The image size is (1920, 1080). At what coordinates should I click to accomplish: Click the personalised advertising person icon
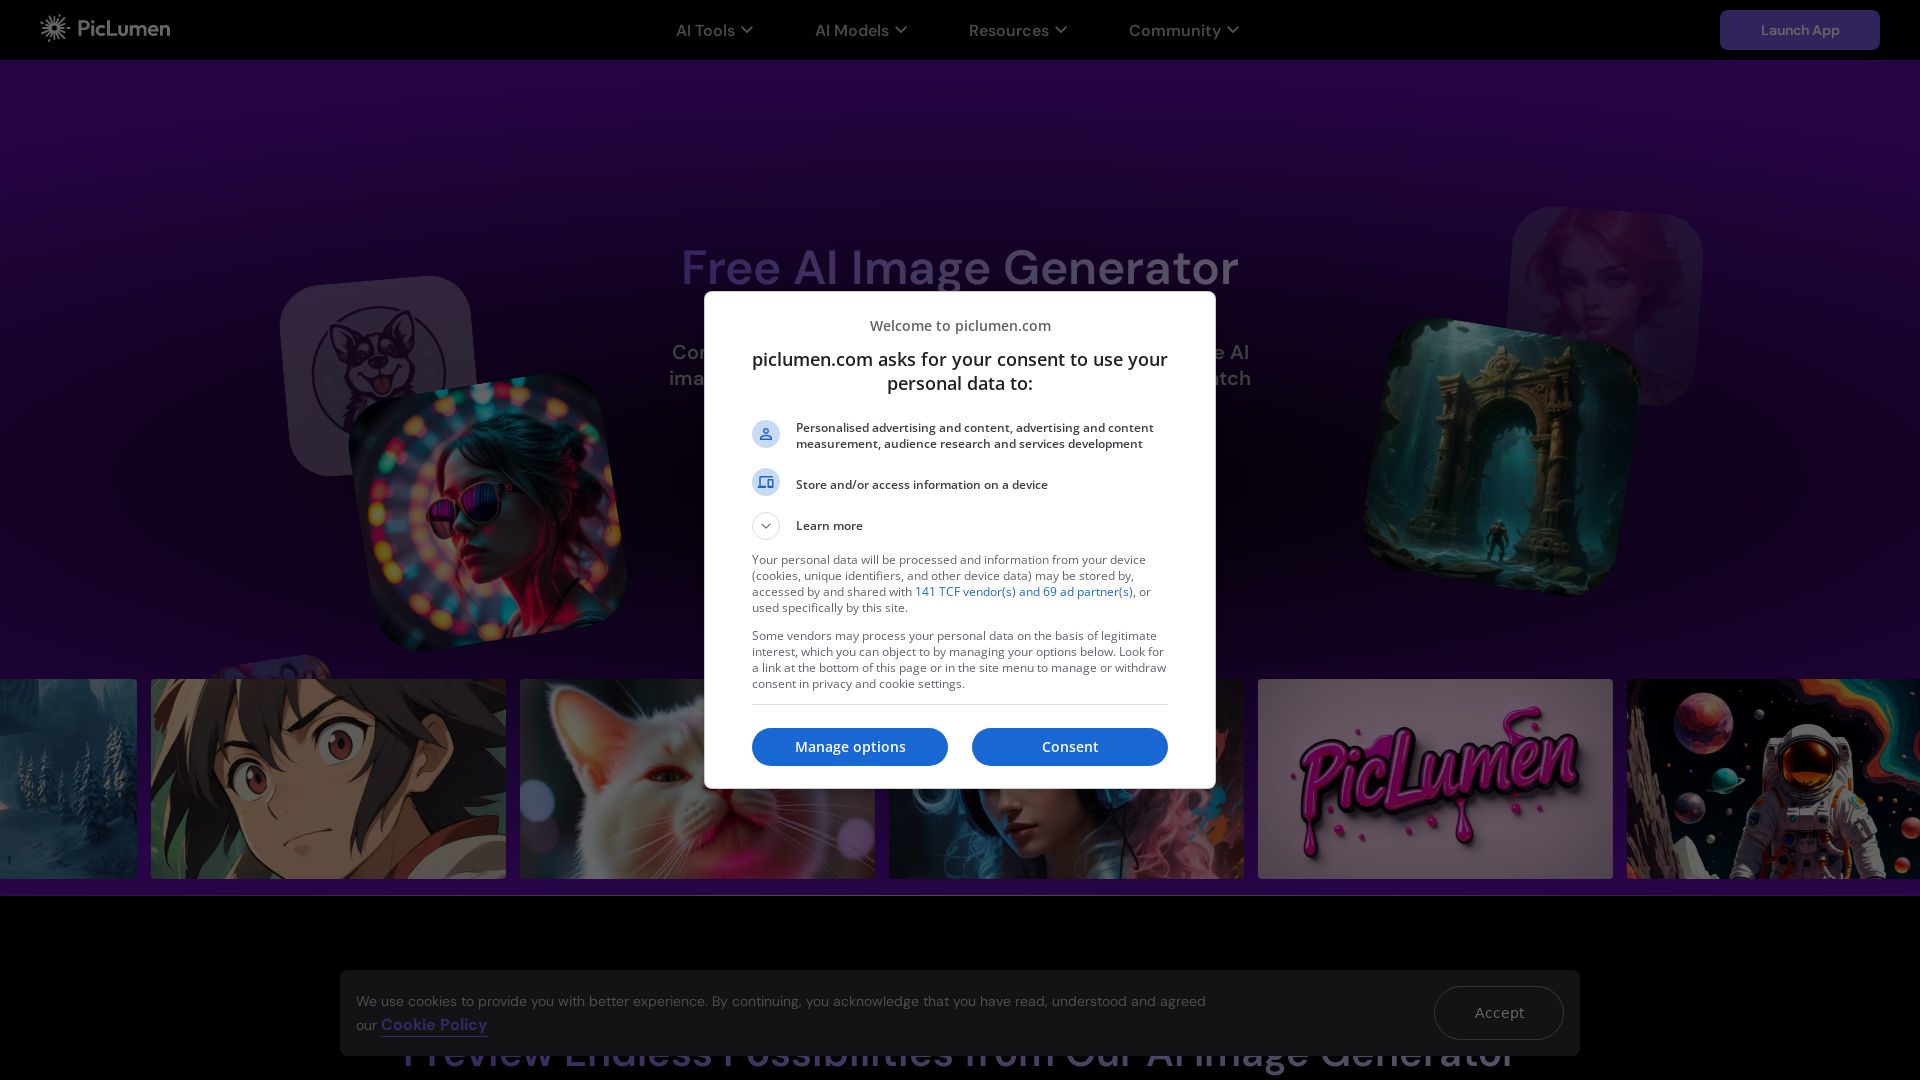(766, 434)
